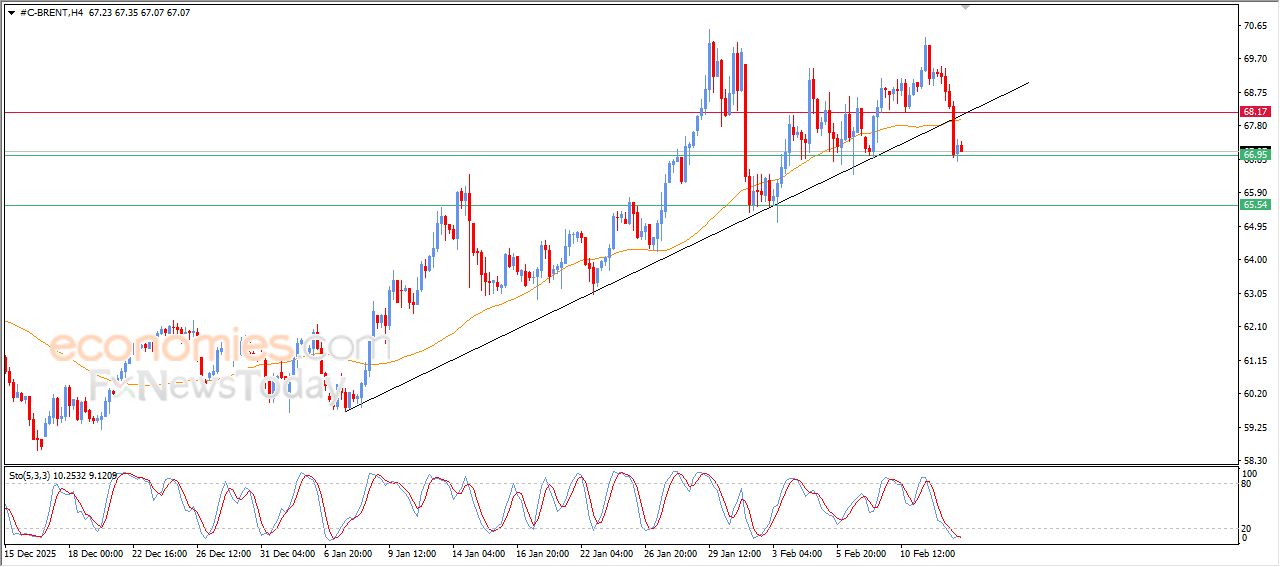This screenshot has height=567, width=1280.
Task: Click the 6 Jan 20:00 time label
Action: (348, 551)
